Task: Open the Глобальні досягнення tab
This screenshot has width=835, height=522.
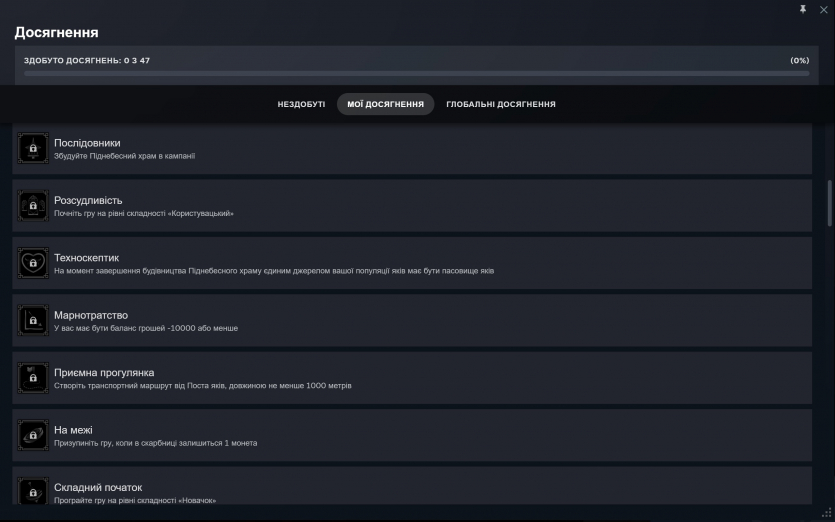Action: pos(500,104)
